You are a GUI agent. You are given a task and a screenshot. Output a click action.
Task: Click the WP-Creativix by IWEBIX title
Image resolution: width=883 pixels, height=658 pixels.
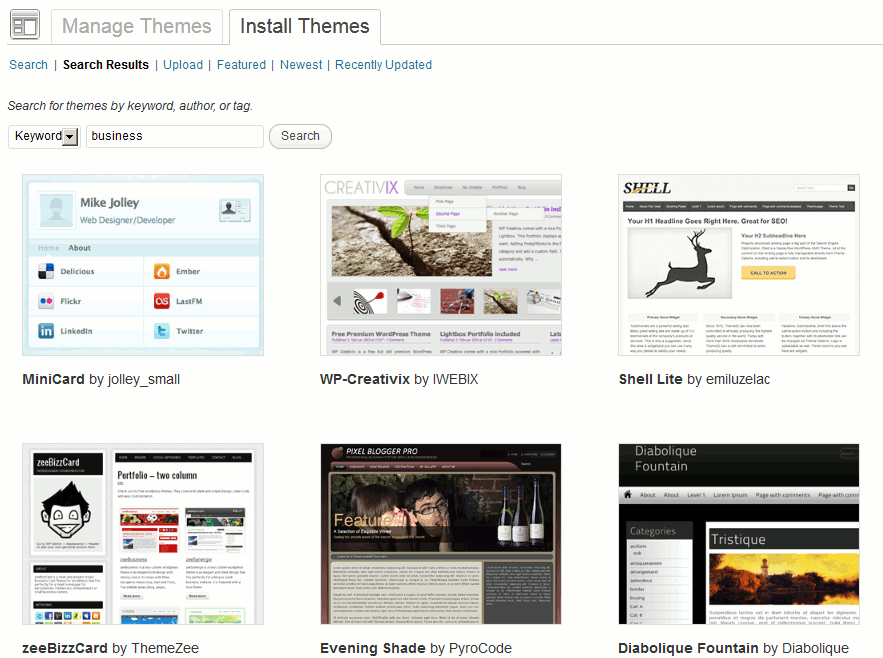[x=399, y=379]
